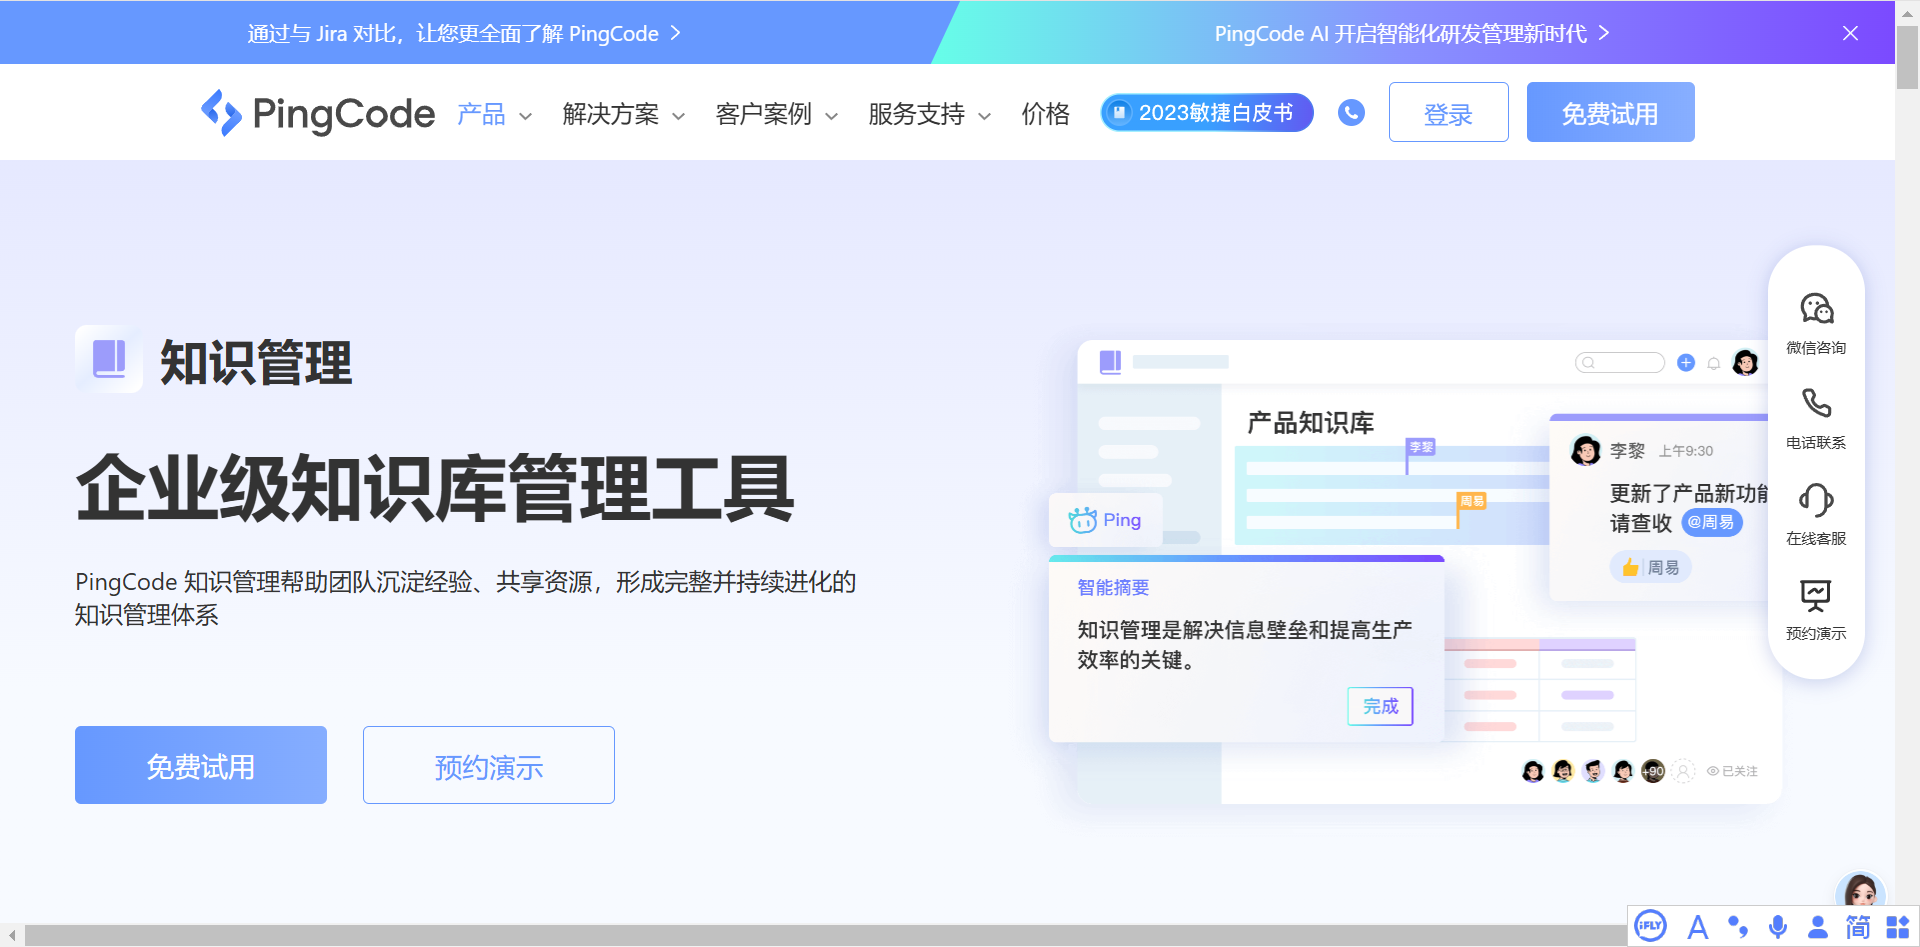1920x947 pixels.
Task: Toggle the 简 simplified Chinese icon
Action: (x=1858, y=927)
